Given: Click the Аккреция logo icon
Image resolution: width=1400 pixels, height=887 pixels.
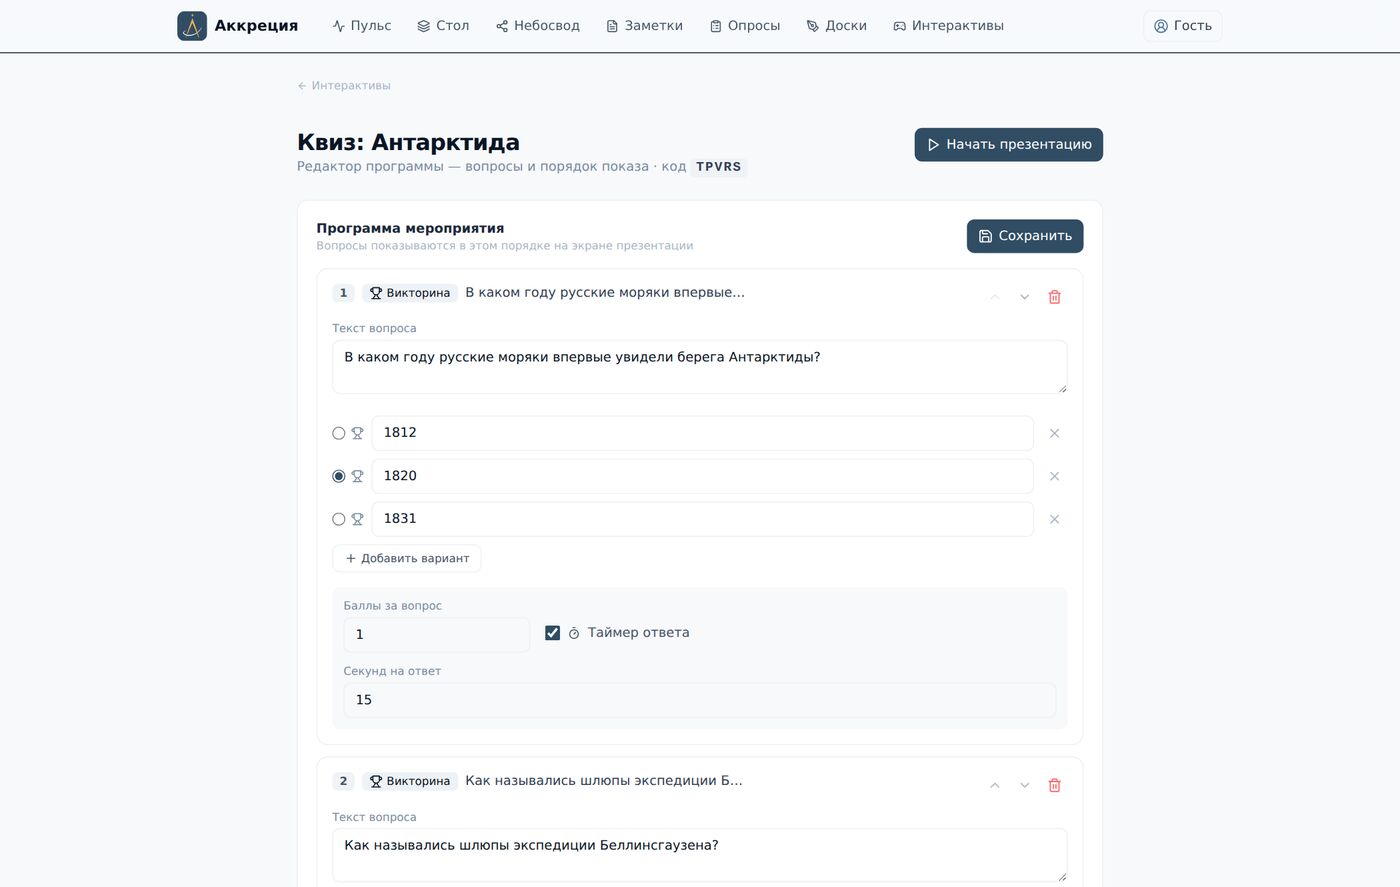Looking at the screenshot, I should pos(192,26).
